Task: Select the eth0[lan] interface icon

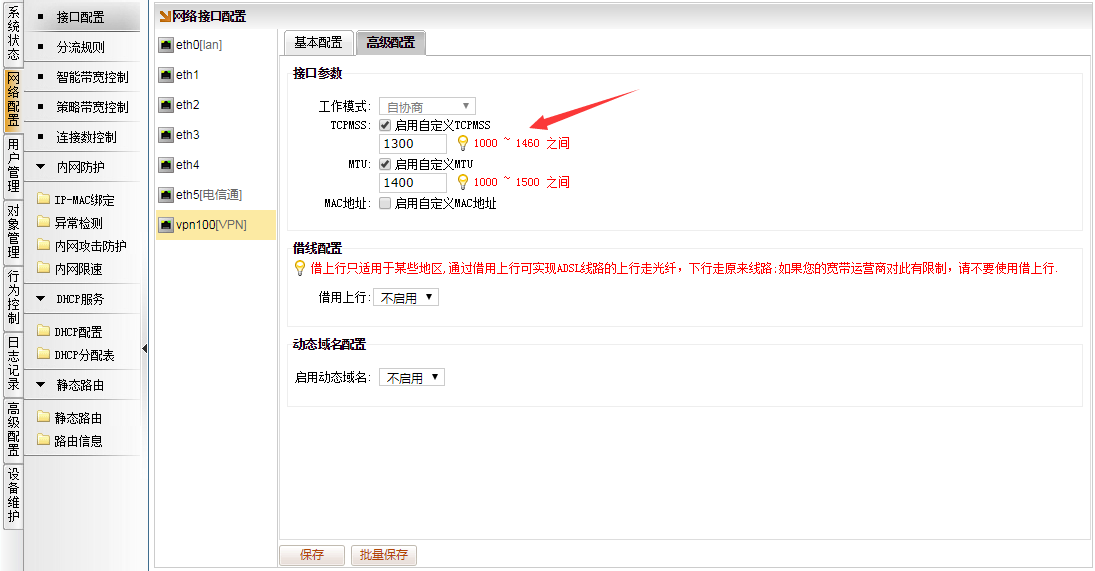Action: 166,45
